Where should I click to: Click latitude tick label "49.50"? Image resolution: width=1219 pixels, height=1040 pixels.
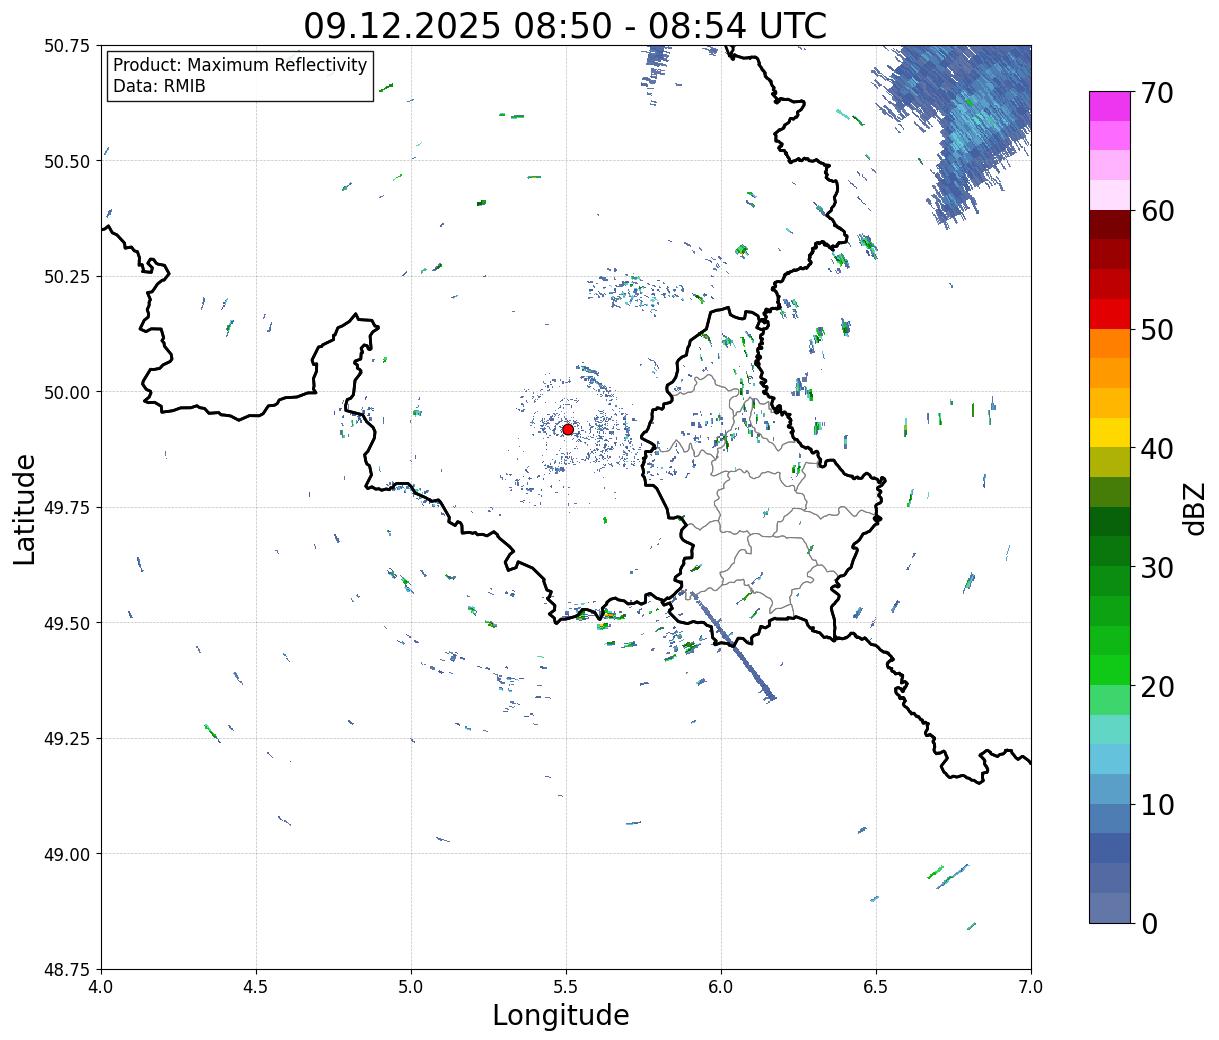tap(68, 623)
